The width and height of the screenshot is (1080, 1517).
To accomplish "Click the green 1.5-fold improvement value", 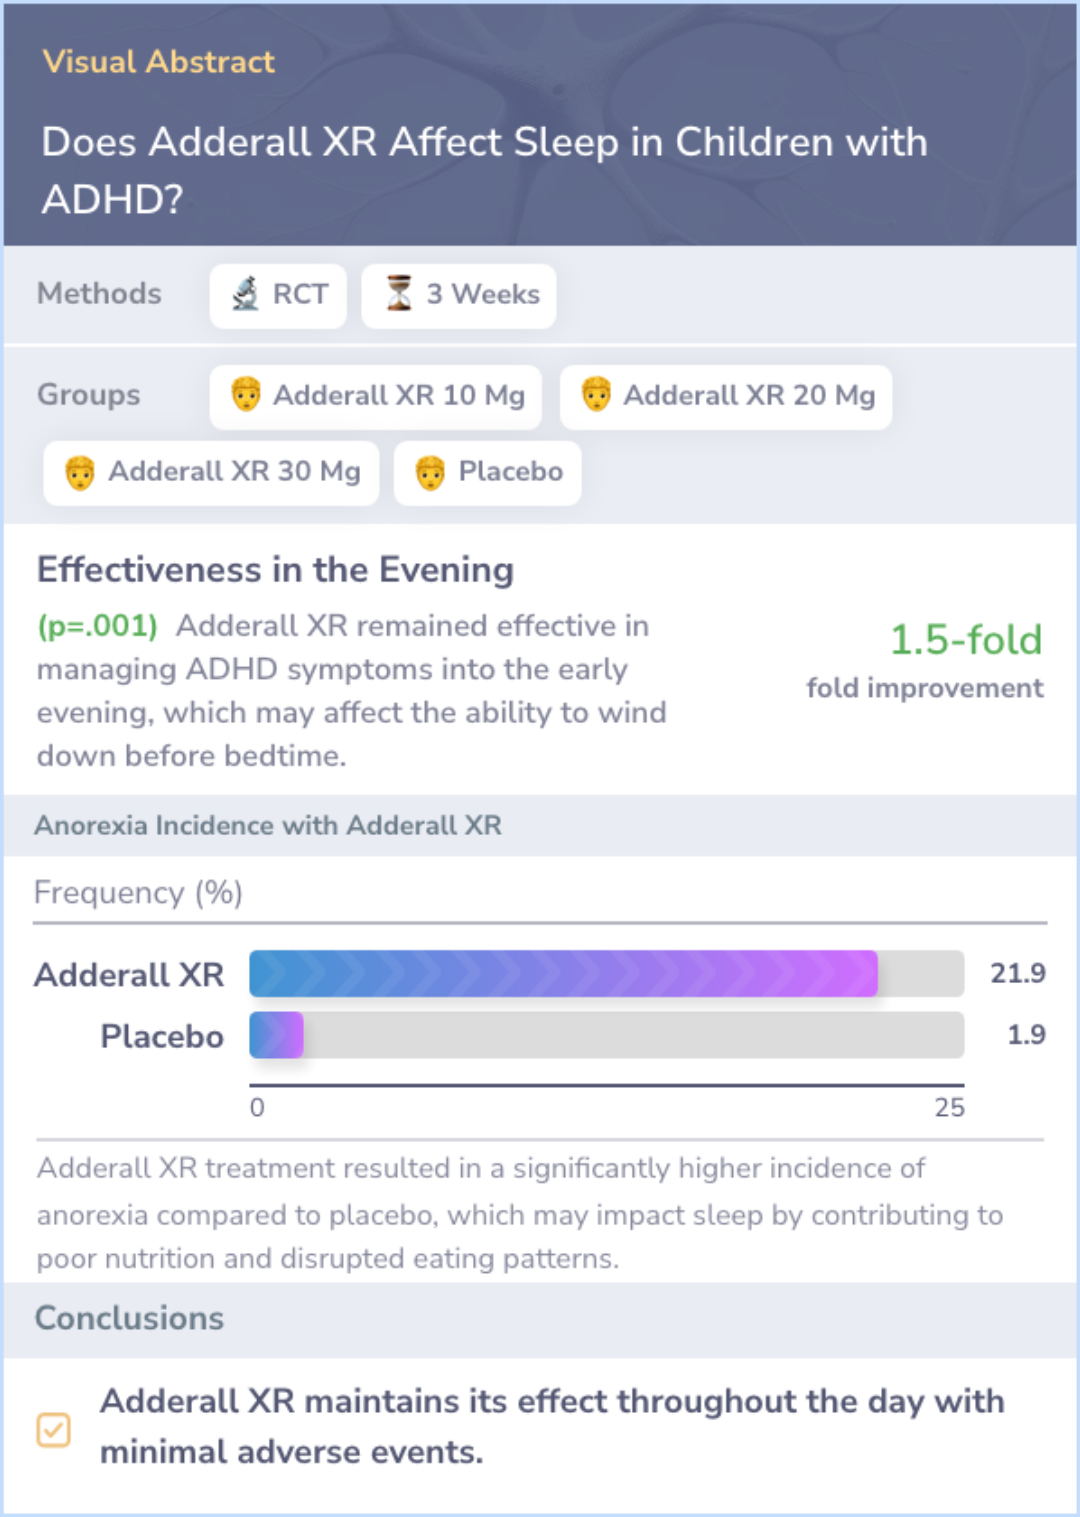I will [966, 640].
